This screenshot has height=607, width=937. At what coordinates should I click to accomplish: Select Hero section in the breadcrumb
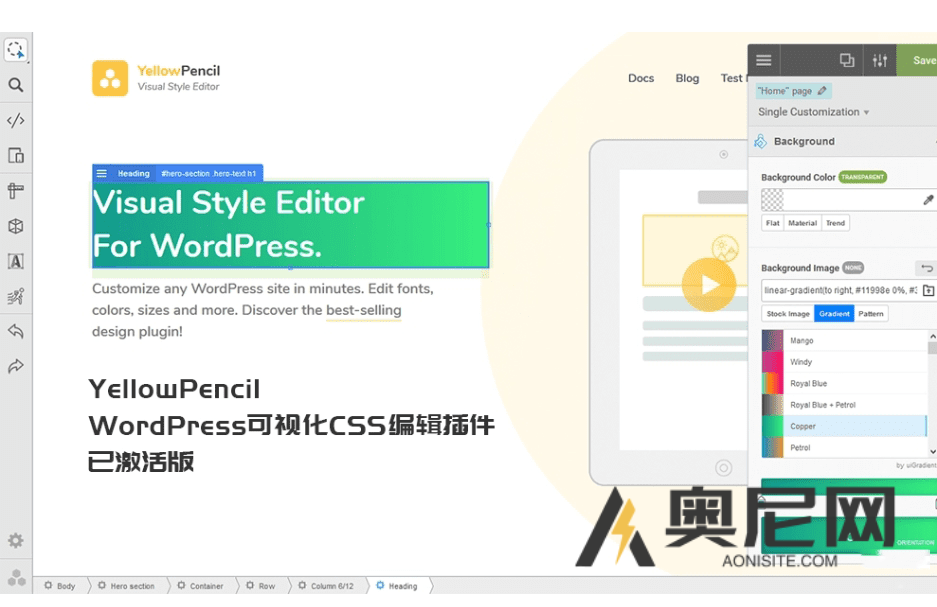coord(127,586)
